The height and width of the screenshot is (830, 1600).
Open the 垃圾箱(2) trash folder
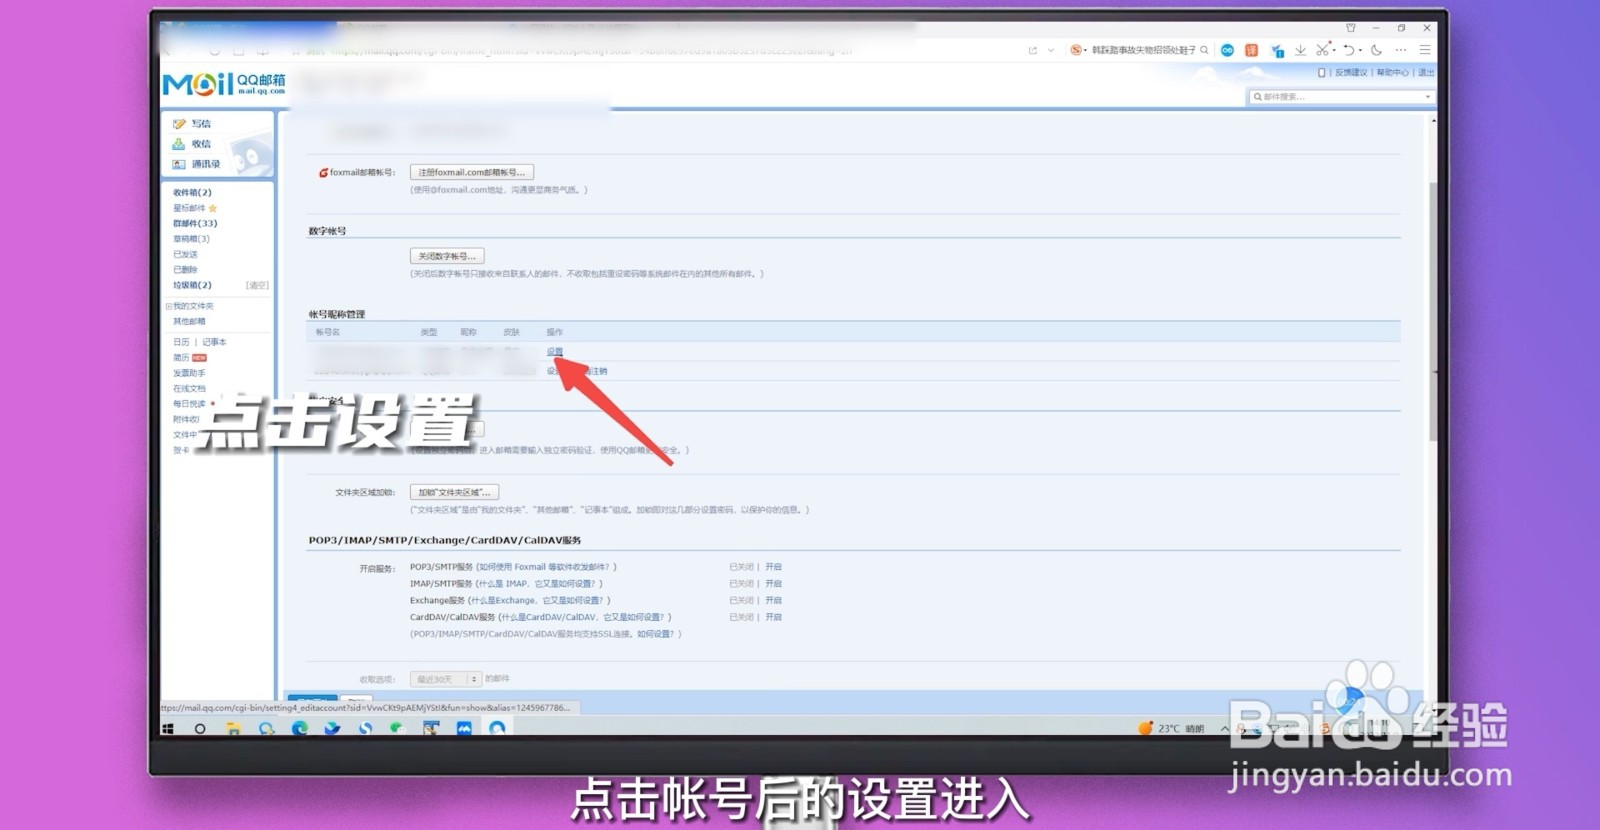coord(192,285)
